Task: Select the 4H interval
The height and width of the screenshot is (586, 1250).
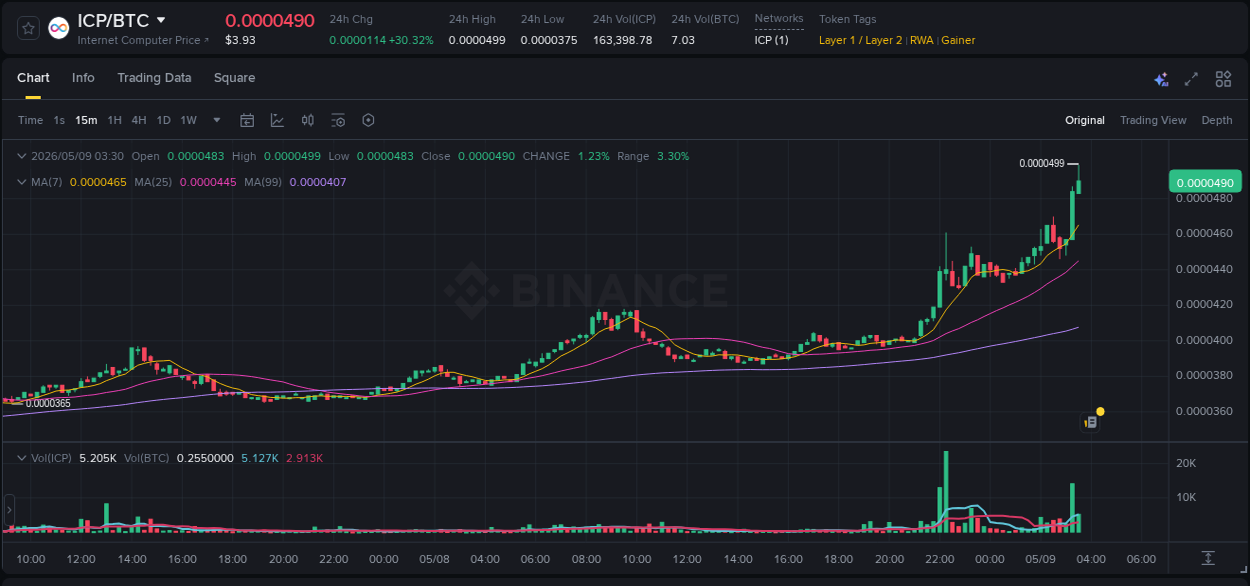Action: (139, 120)
